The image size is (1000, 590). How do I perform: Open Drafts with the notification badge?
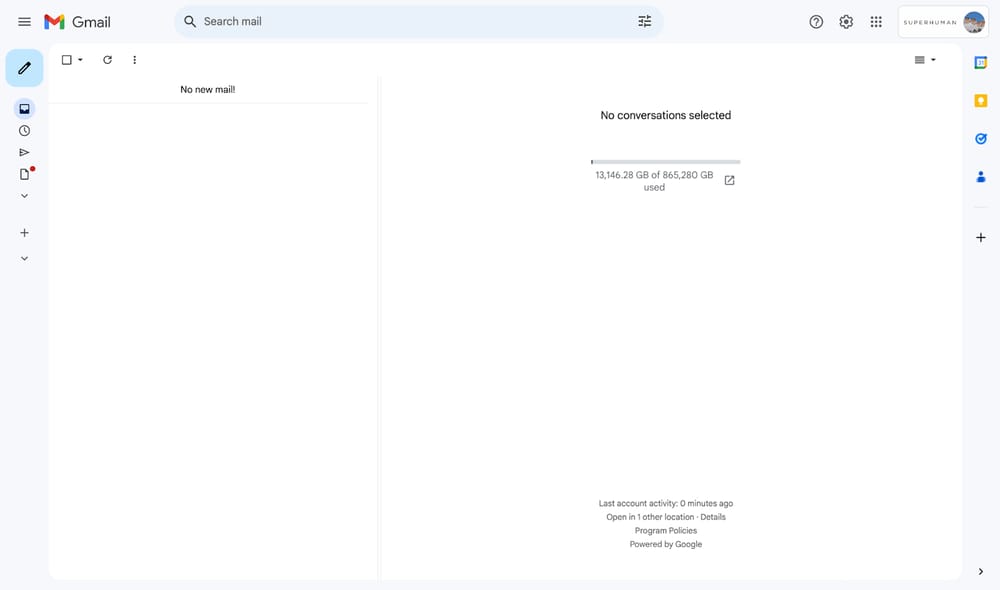coord(24,174)
